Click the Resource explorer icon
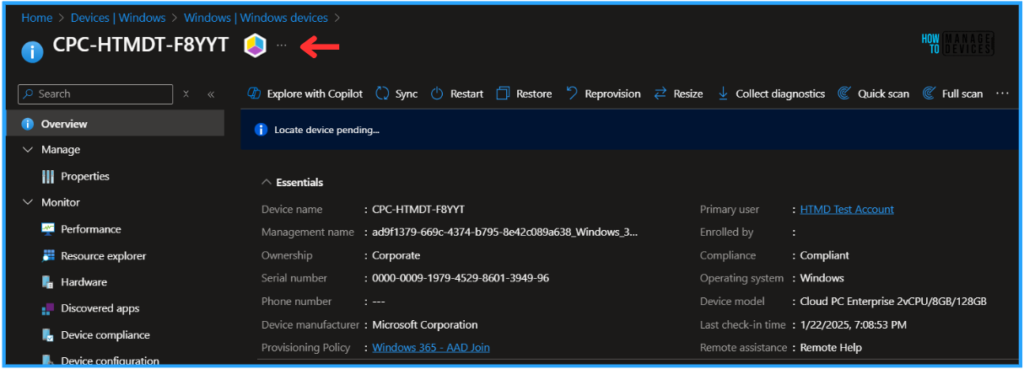 pos(48,256)
